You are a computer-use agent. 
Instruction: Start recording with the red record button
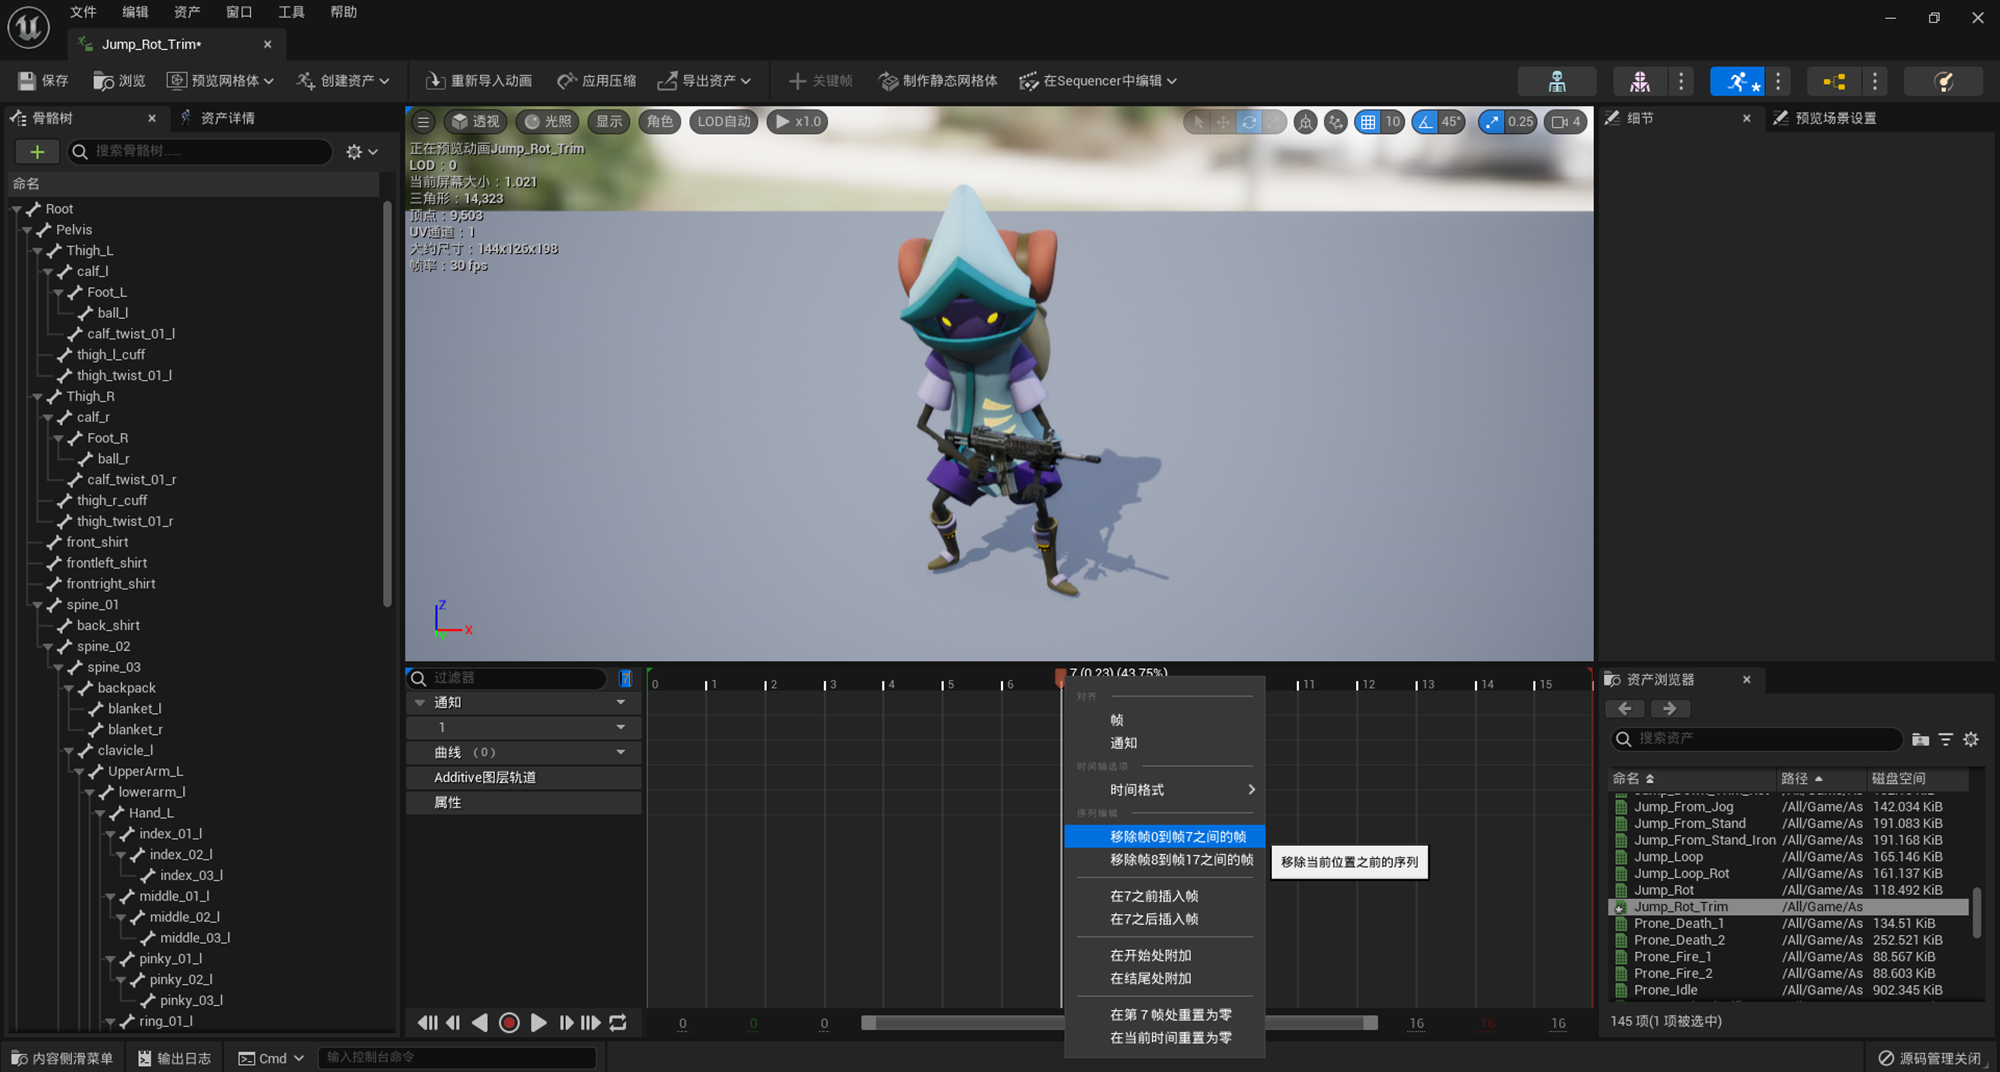509,1023
